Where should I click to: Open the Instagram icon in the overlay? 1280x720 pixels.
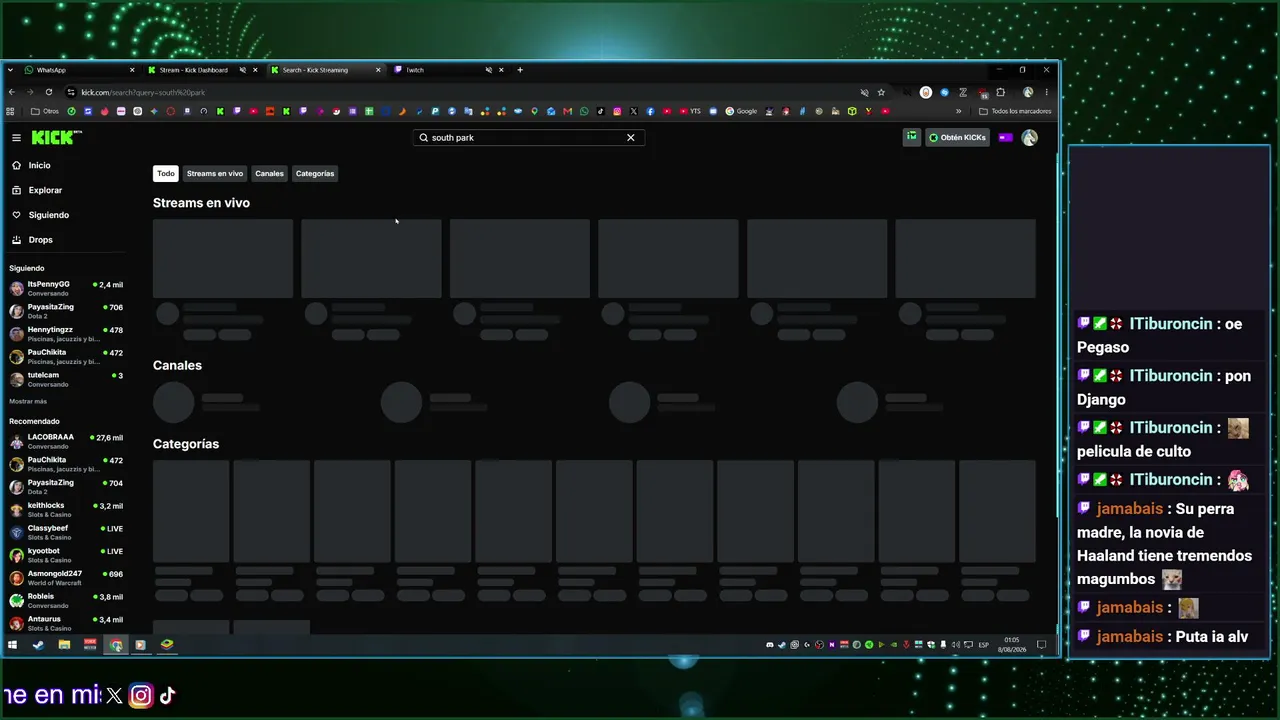141,696
